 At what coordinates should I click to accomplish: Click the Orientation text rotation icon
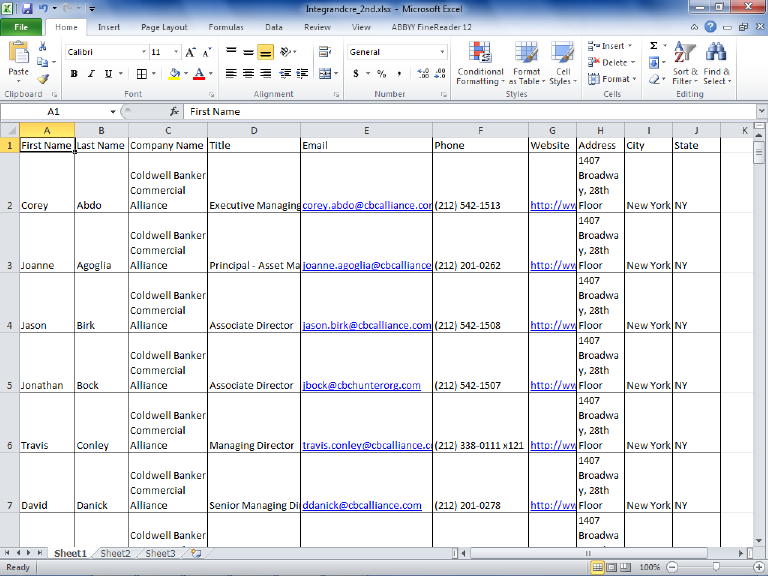286,51
